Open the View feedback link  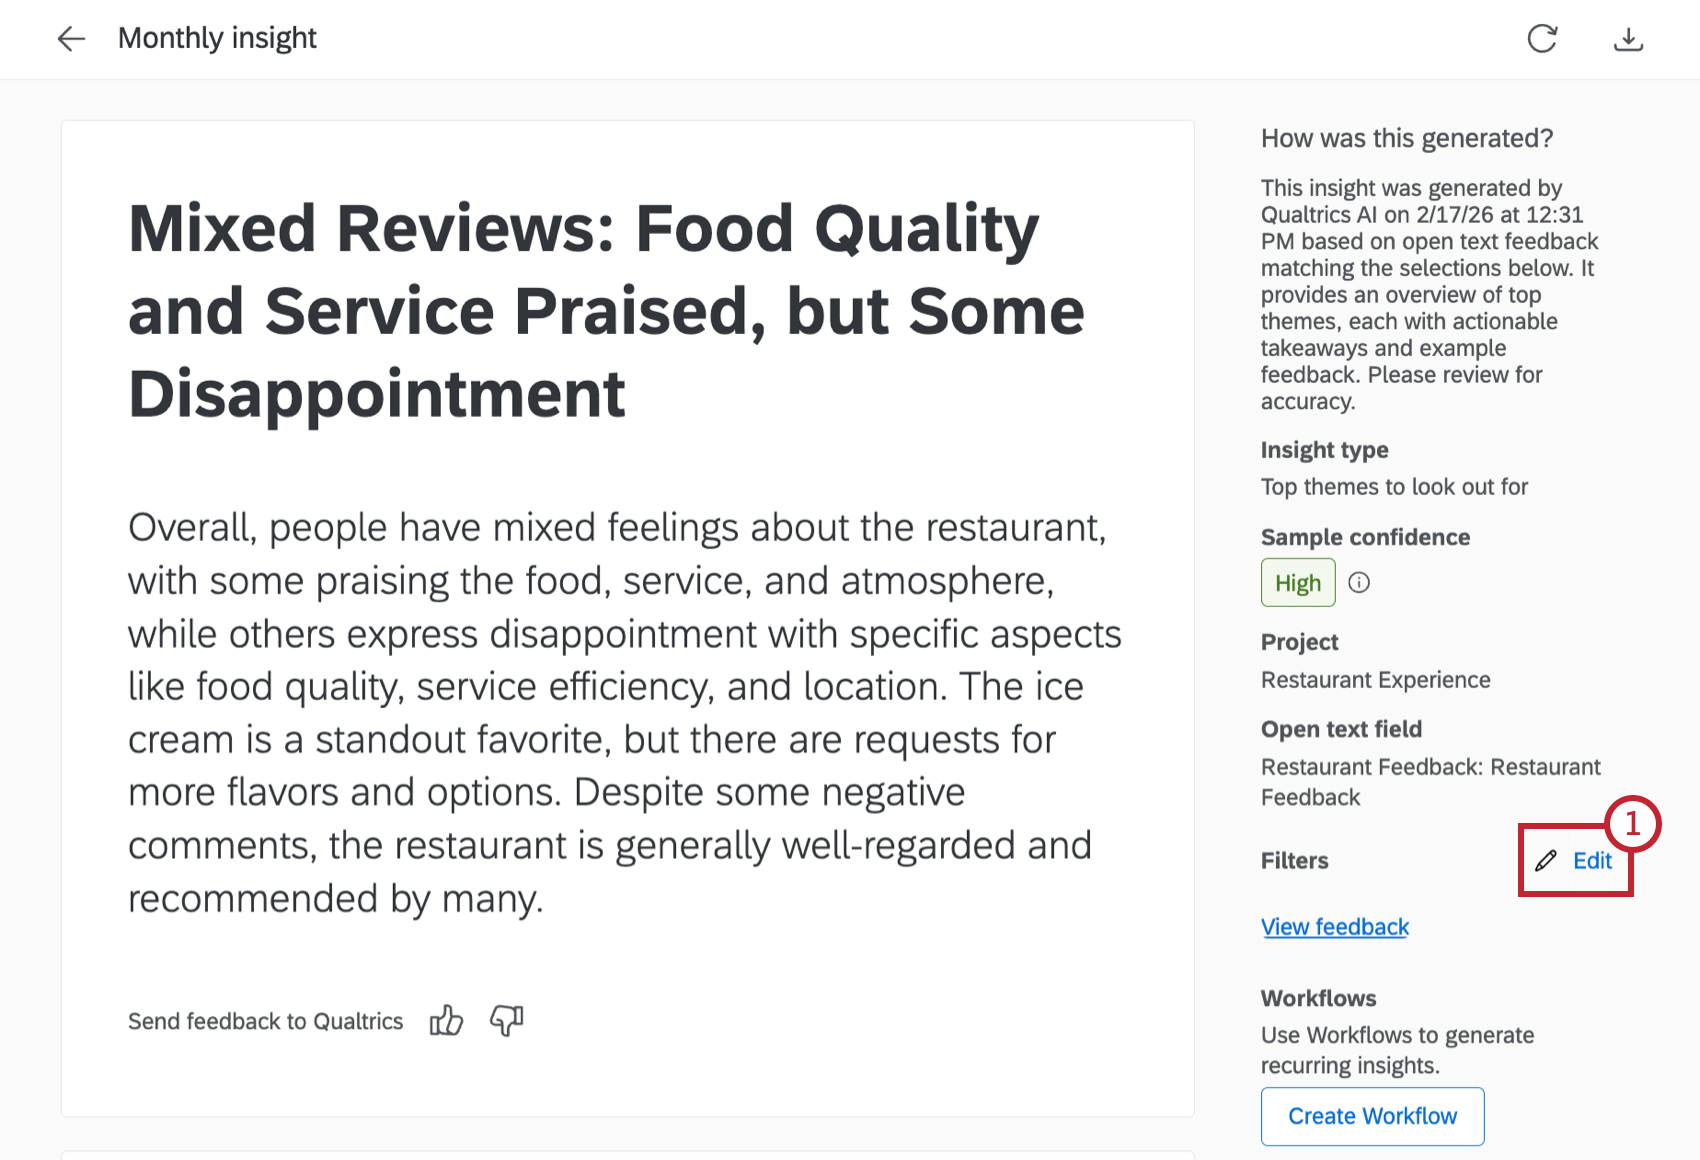click(x=1334, y=927)
